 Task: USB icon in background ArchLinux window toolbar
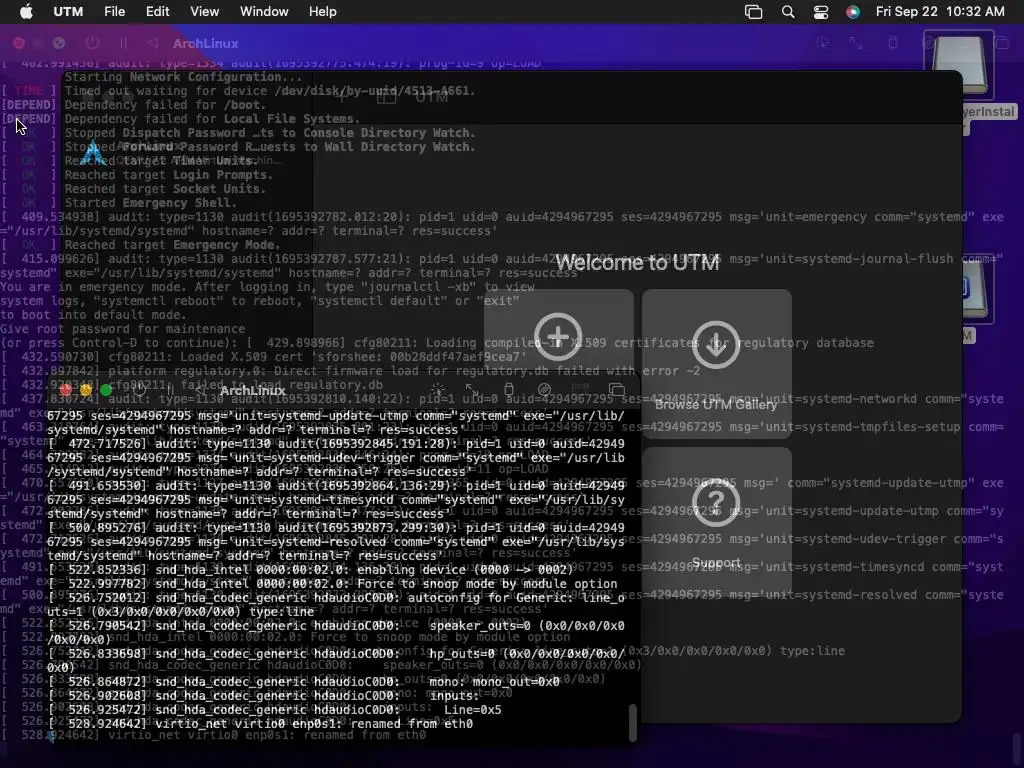coord(893,43)
